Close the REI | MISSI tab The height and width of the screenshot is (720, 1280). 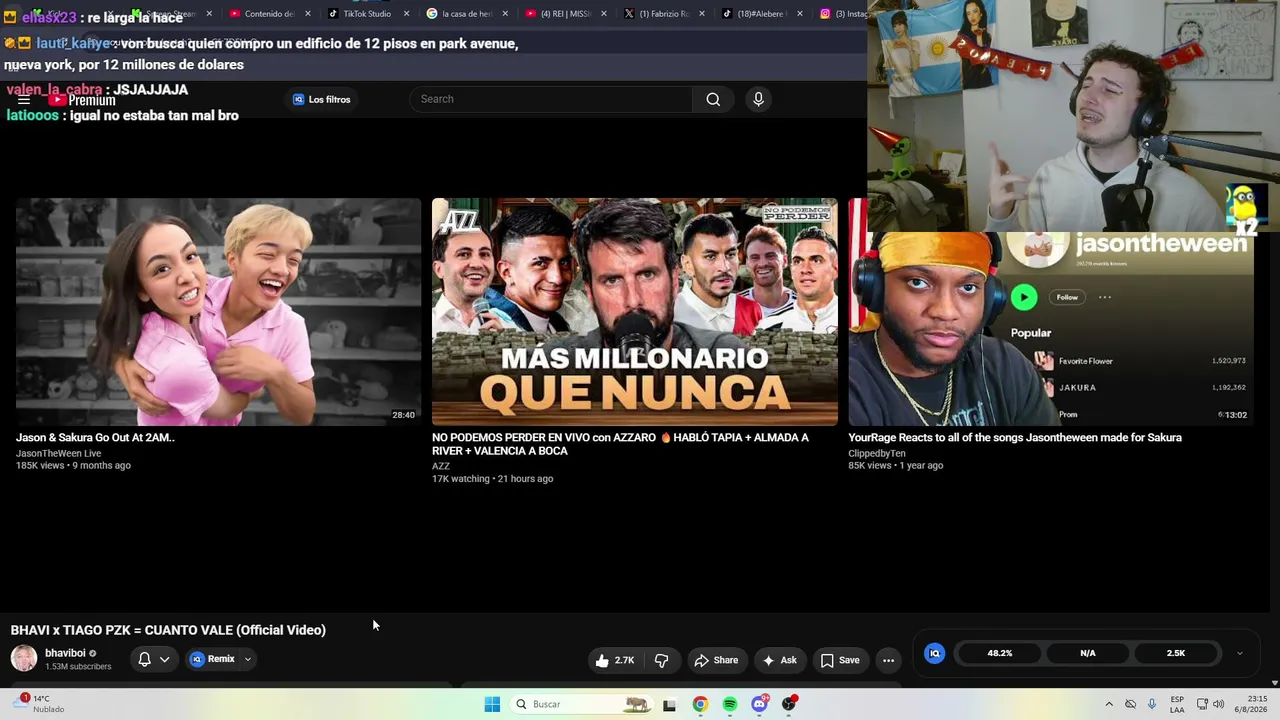(x=603, y=14)
